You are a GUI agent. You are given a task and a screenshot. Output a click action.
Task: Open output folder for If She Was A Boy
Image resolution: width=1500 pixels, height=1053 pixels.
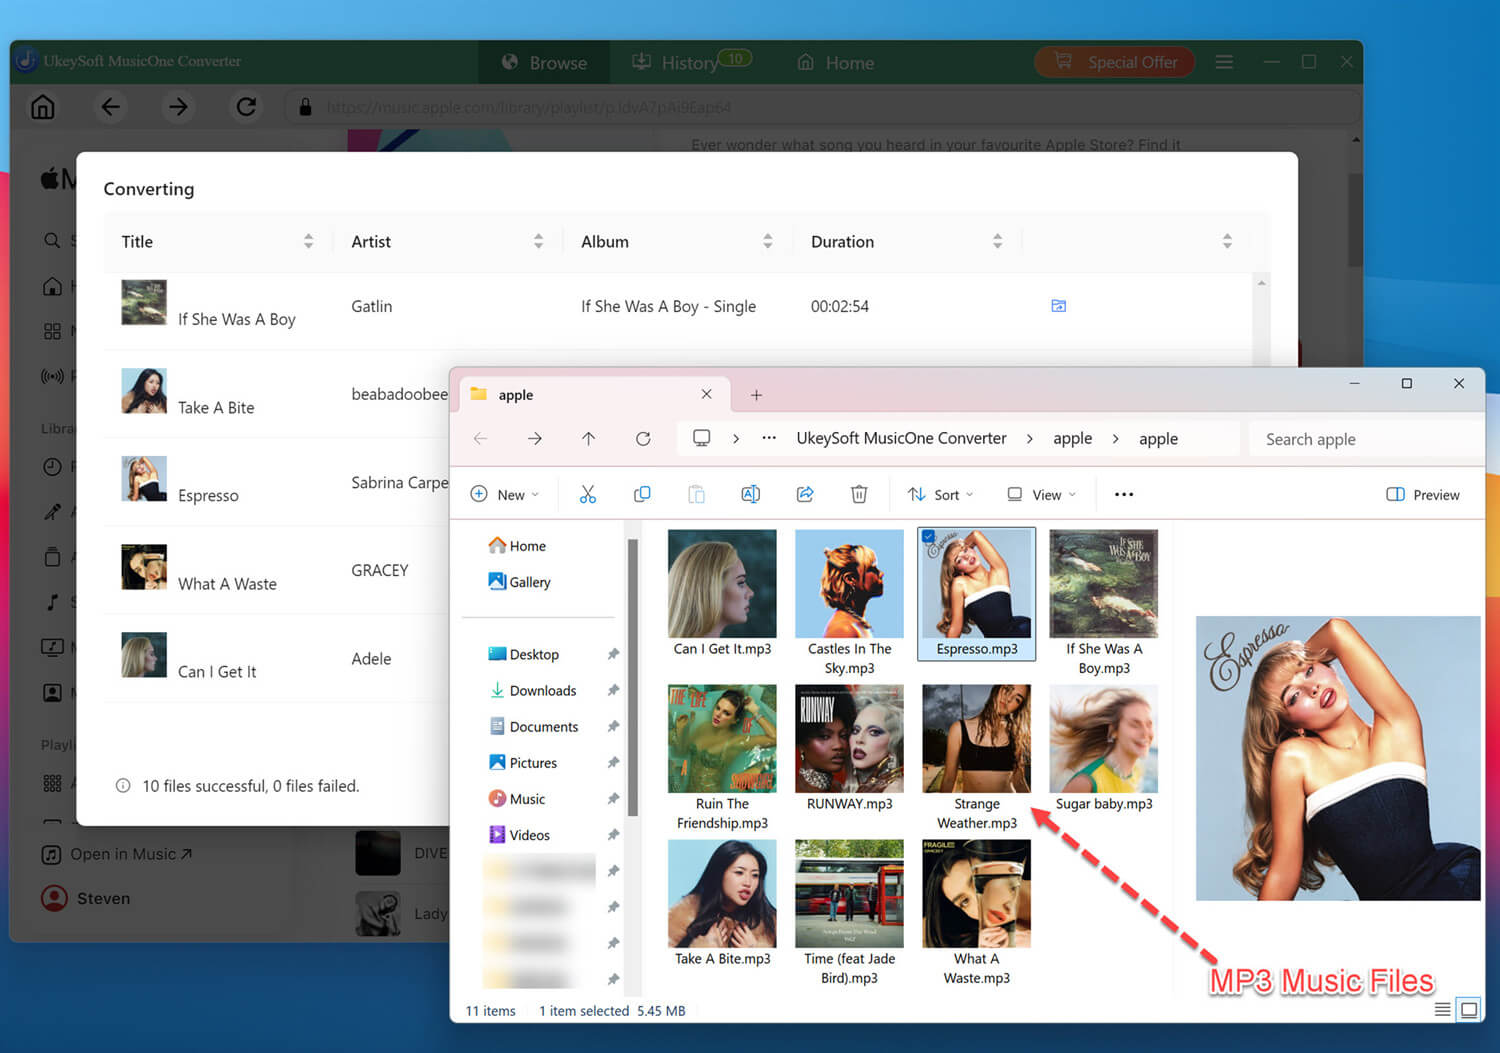[1058, 306]
